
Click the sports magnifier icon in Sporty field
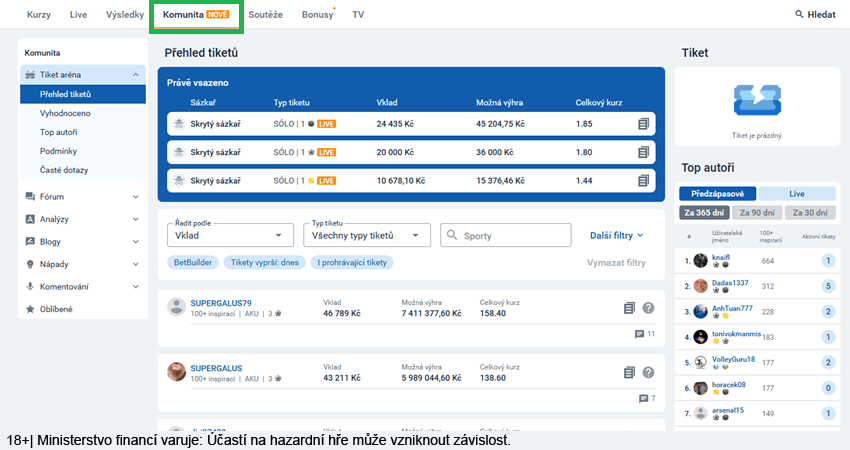click(452, 235)
